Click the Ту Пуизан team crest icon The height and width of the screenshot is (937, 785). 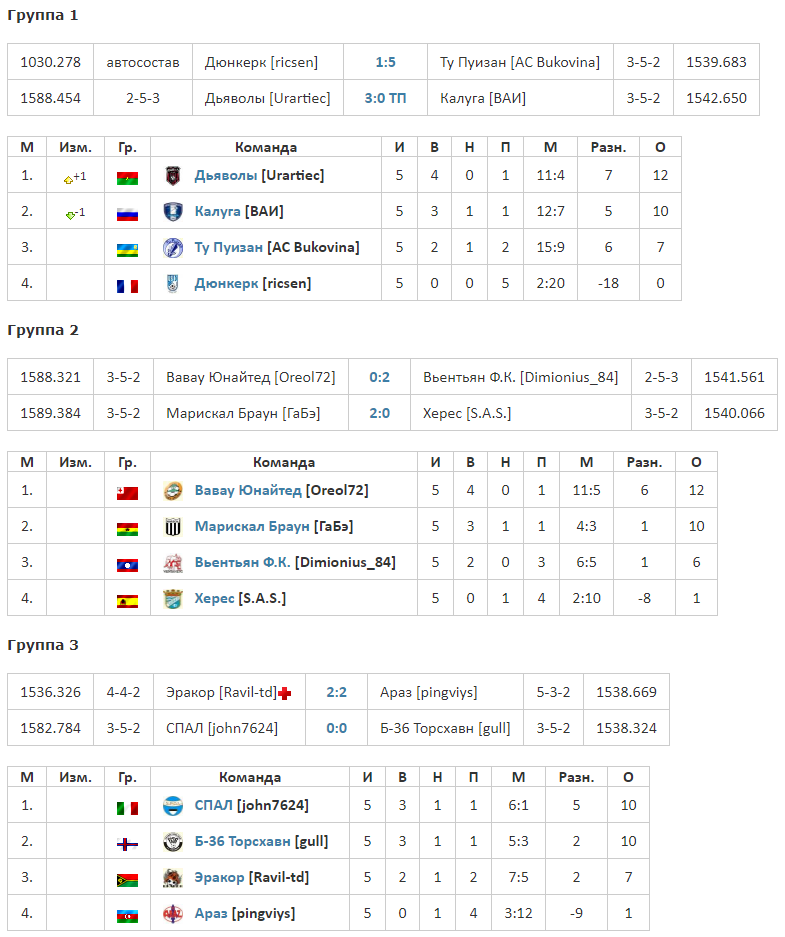173,247
